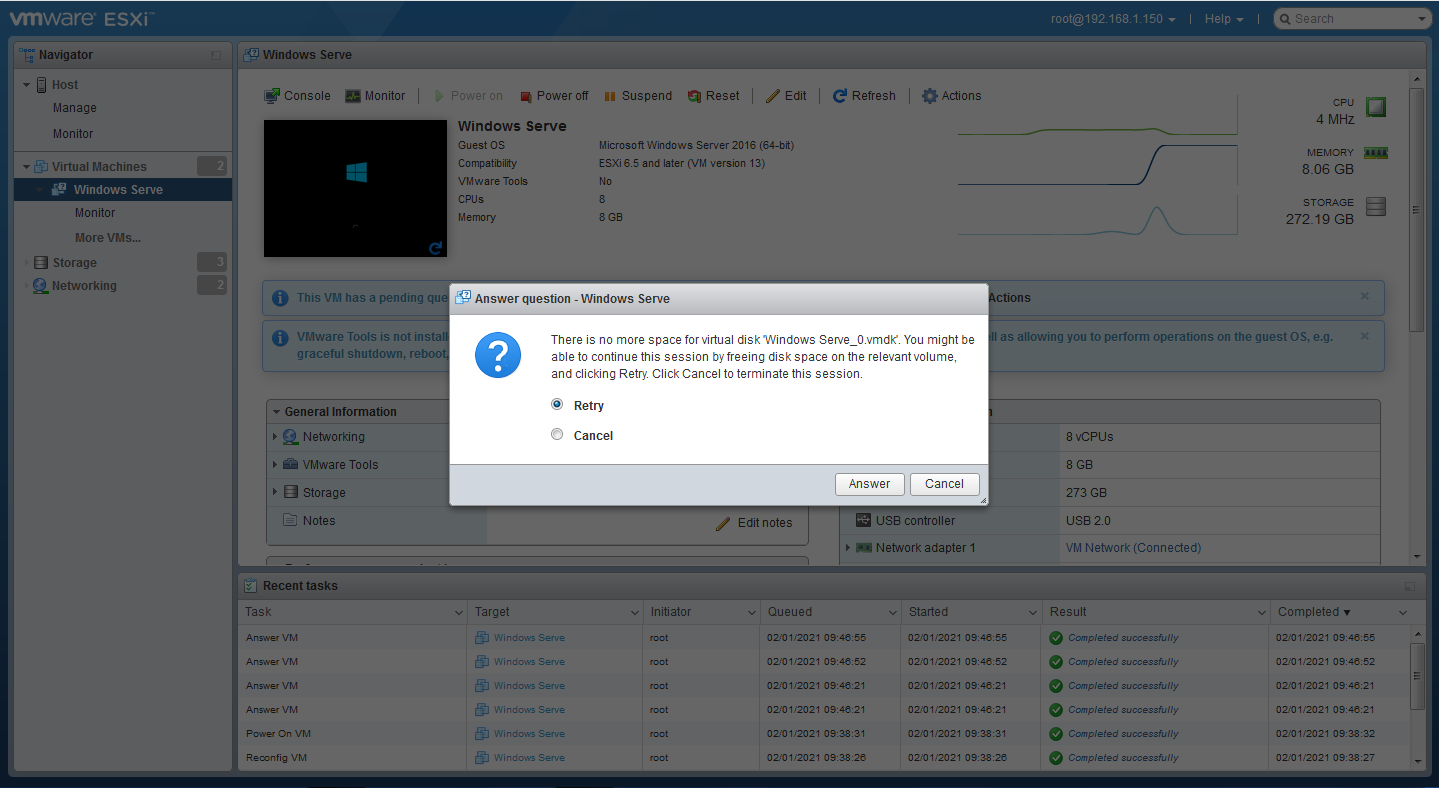Expand the Networking navigator arrow
The image size is (1439, 788).
coord(26,286)
